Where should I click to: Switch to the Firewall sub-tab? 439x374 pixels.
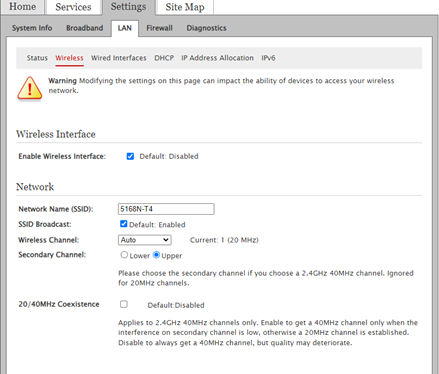pos(159,28)
